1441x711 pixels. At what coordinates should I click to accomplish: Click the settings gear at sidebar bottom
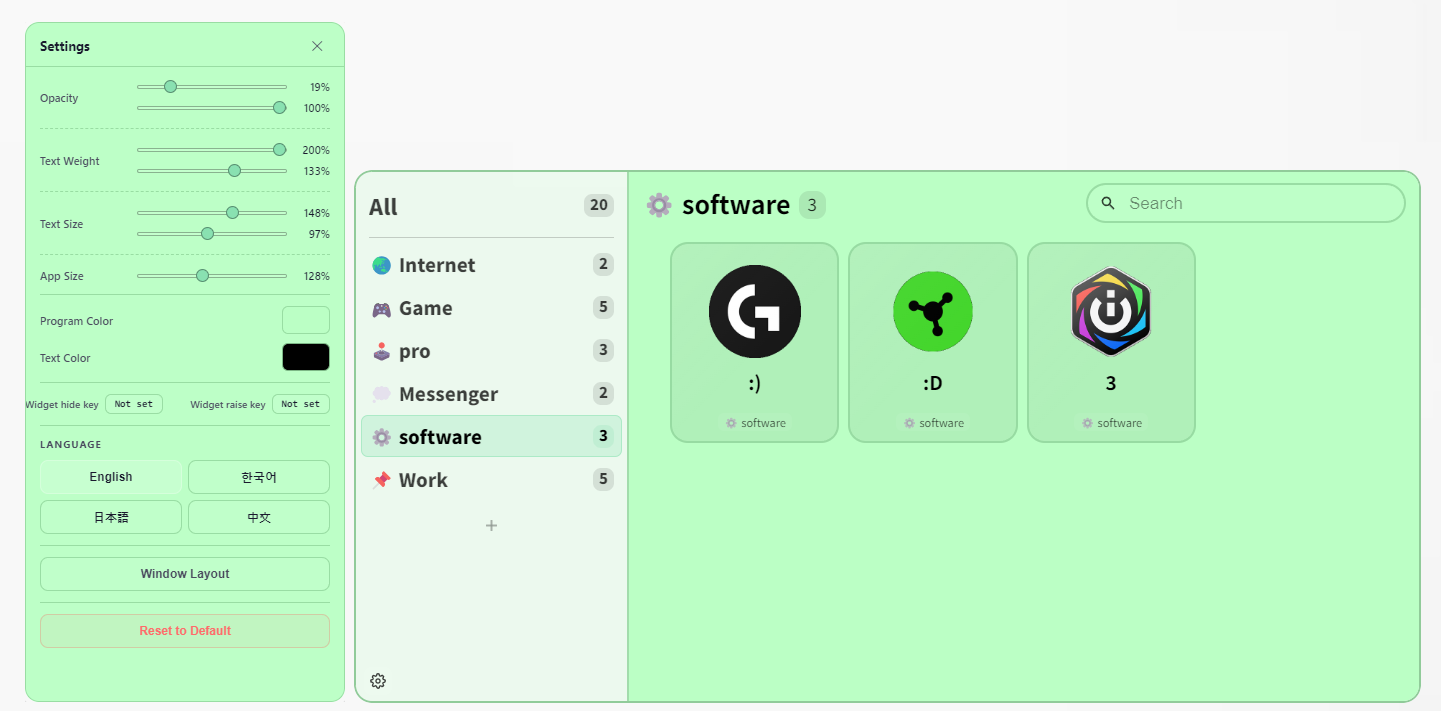[x=378, y=681]
